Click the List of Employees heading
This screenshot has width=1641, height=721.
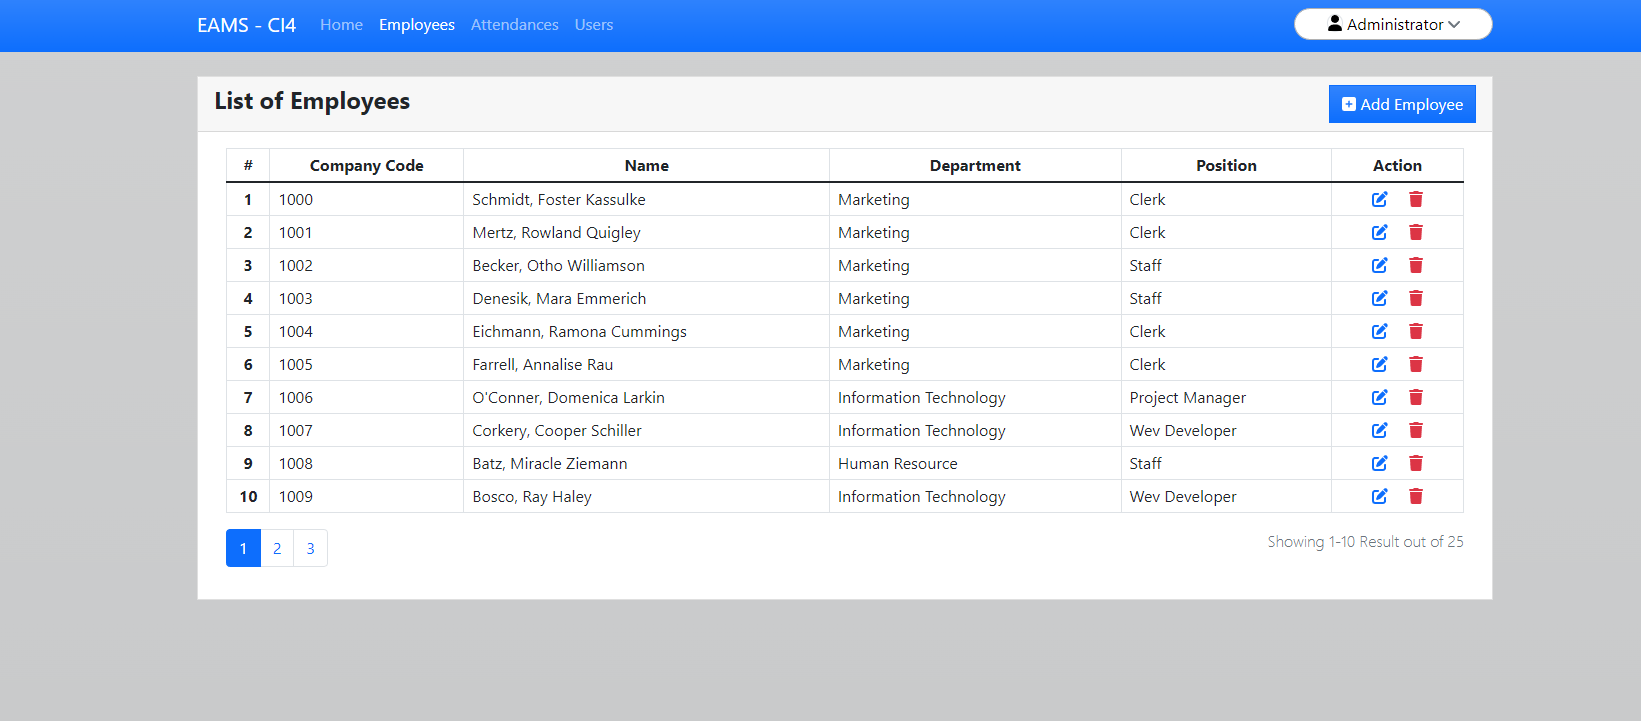click(312, 101)
